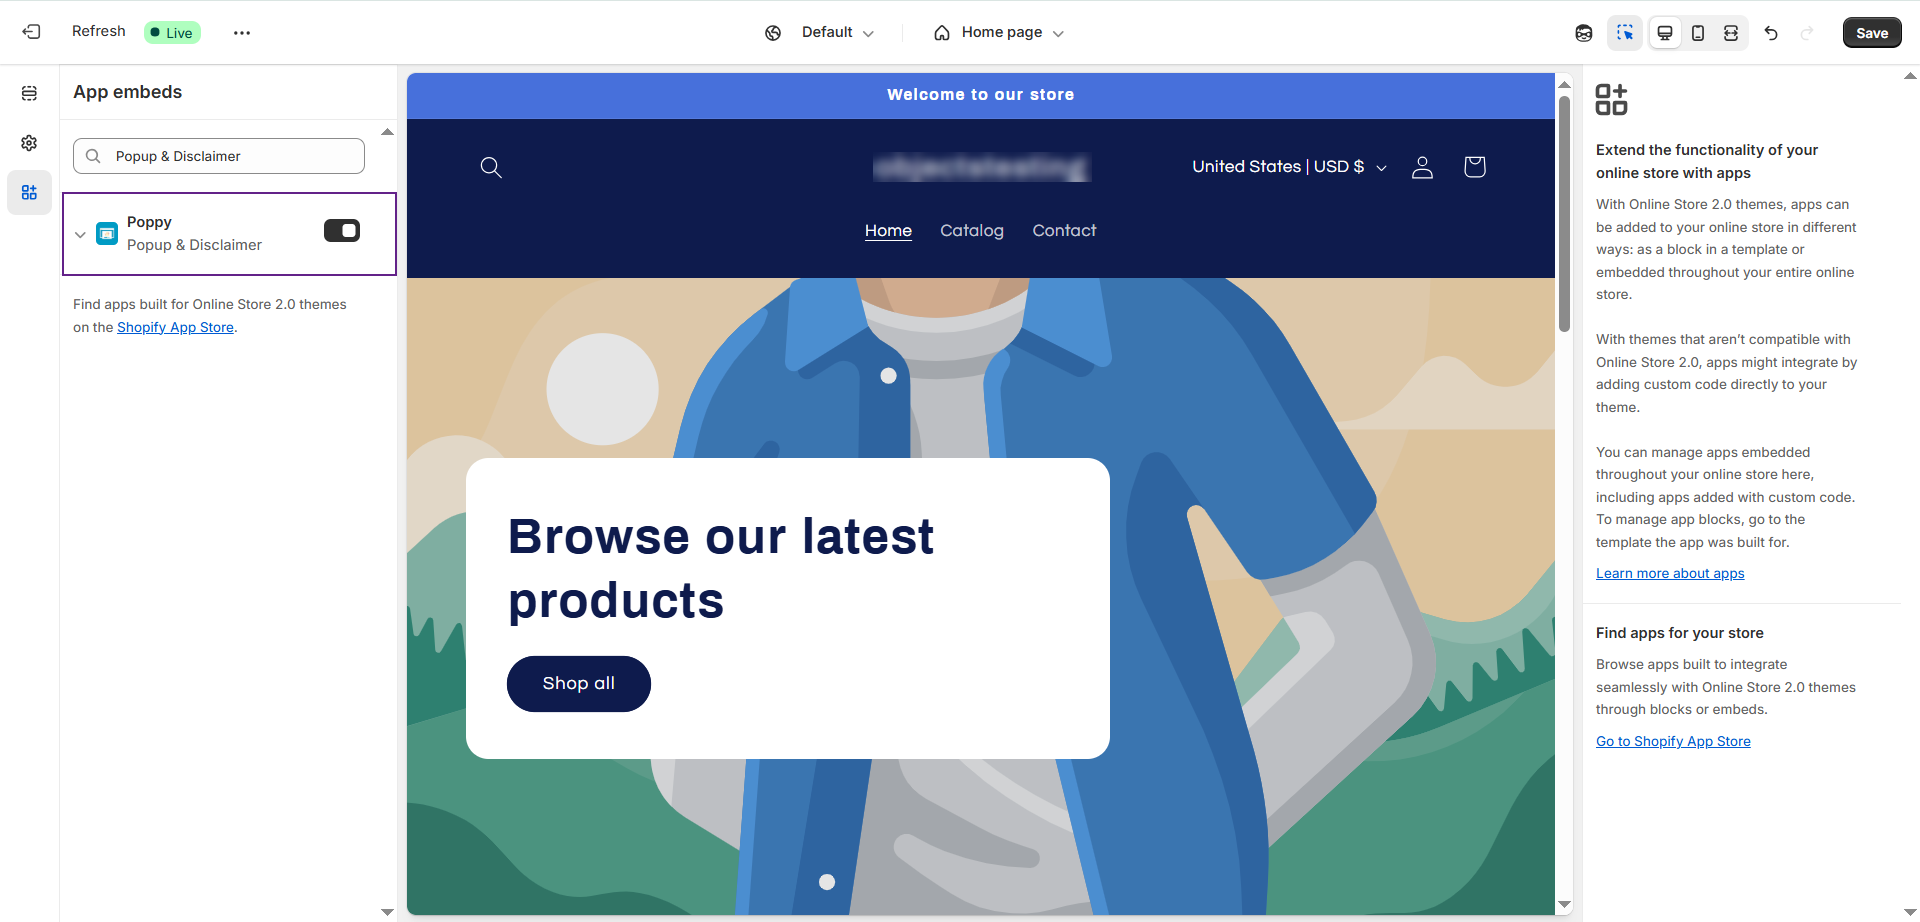Open the Sections sidebar icon

(x=29, y=93)
